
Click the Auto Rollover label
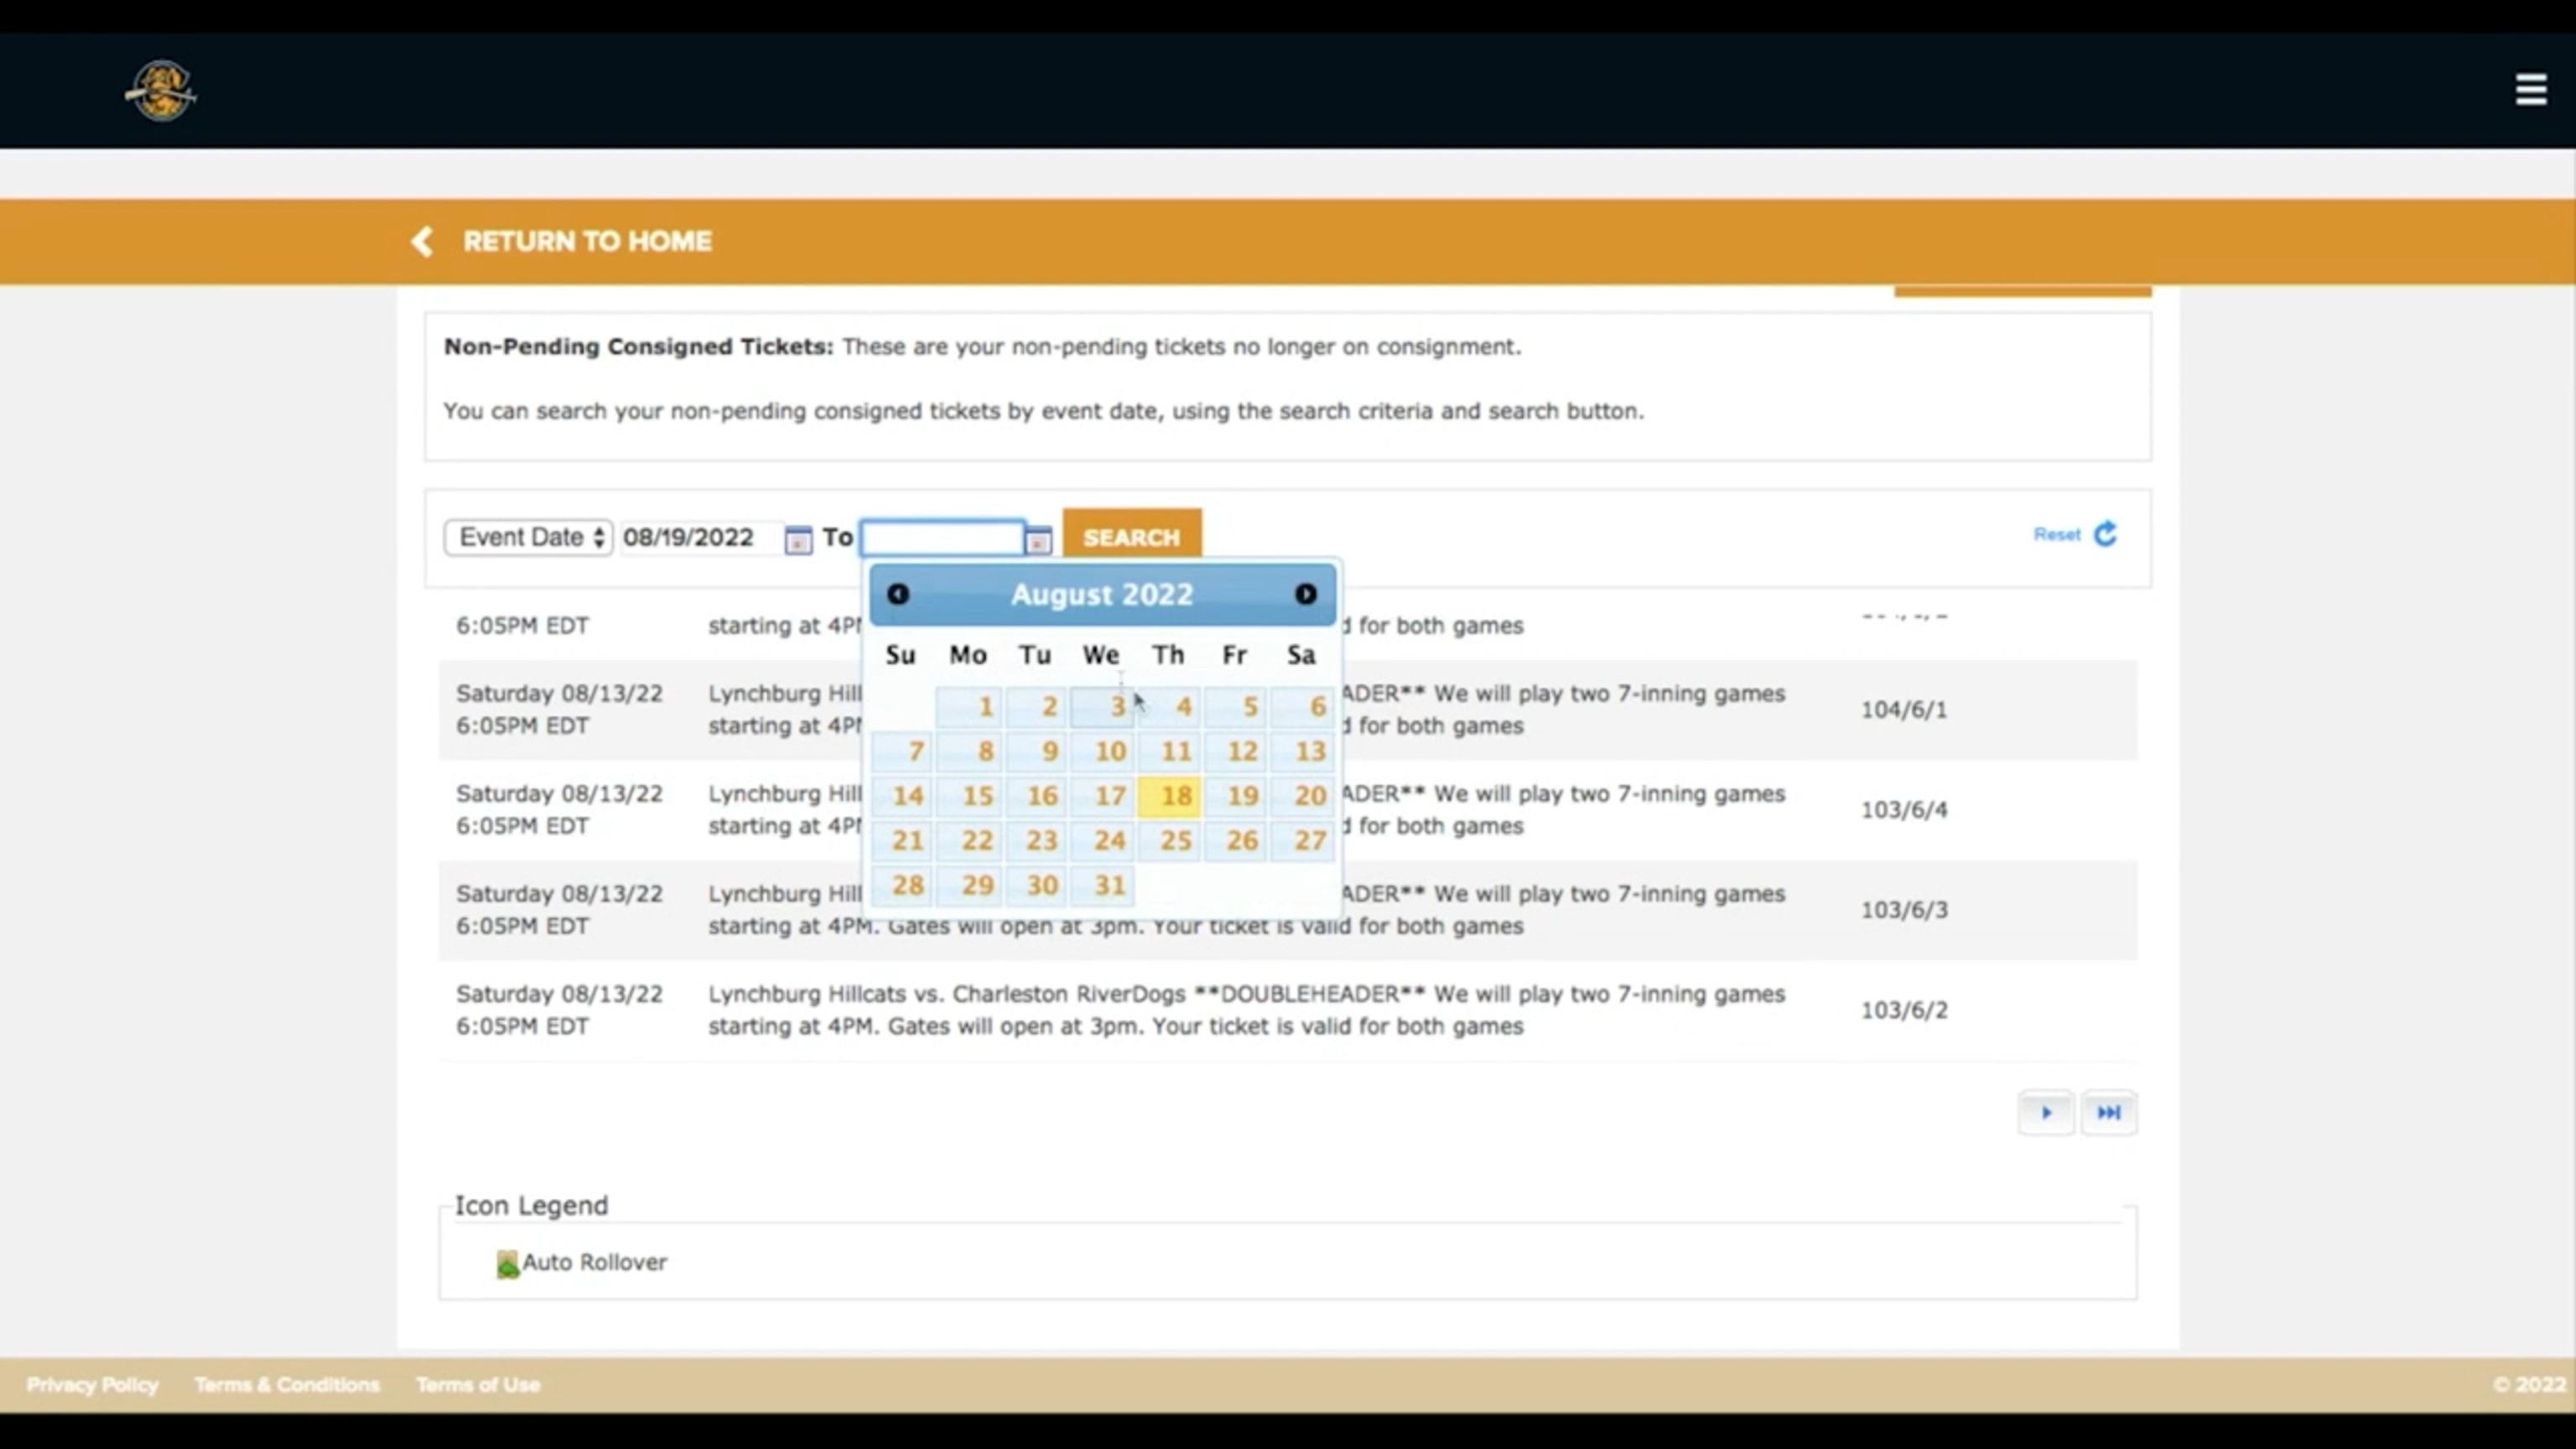click(594, 1262)
